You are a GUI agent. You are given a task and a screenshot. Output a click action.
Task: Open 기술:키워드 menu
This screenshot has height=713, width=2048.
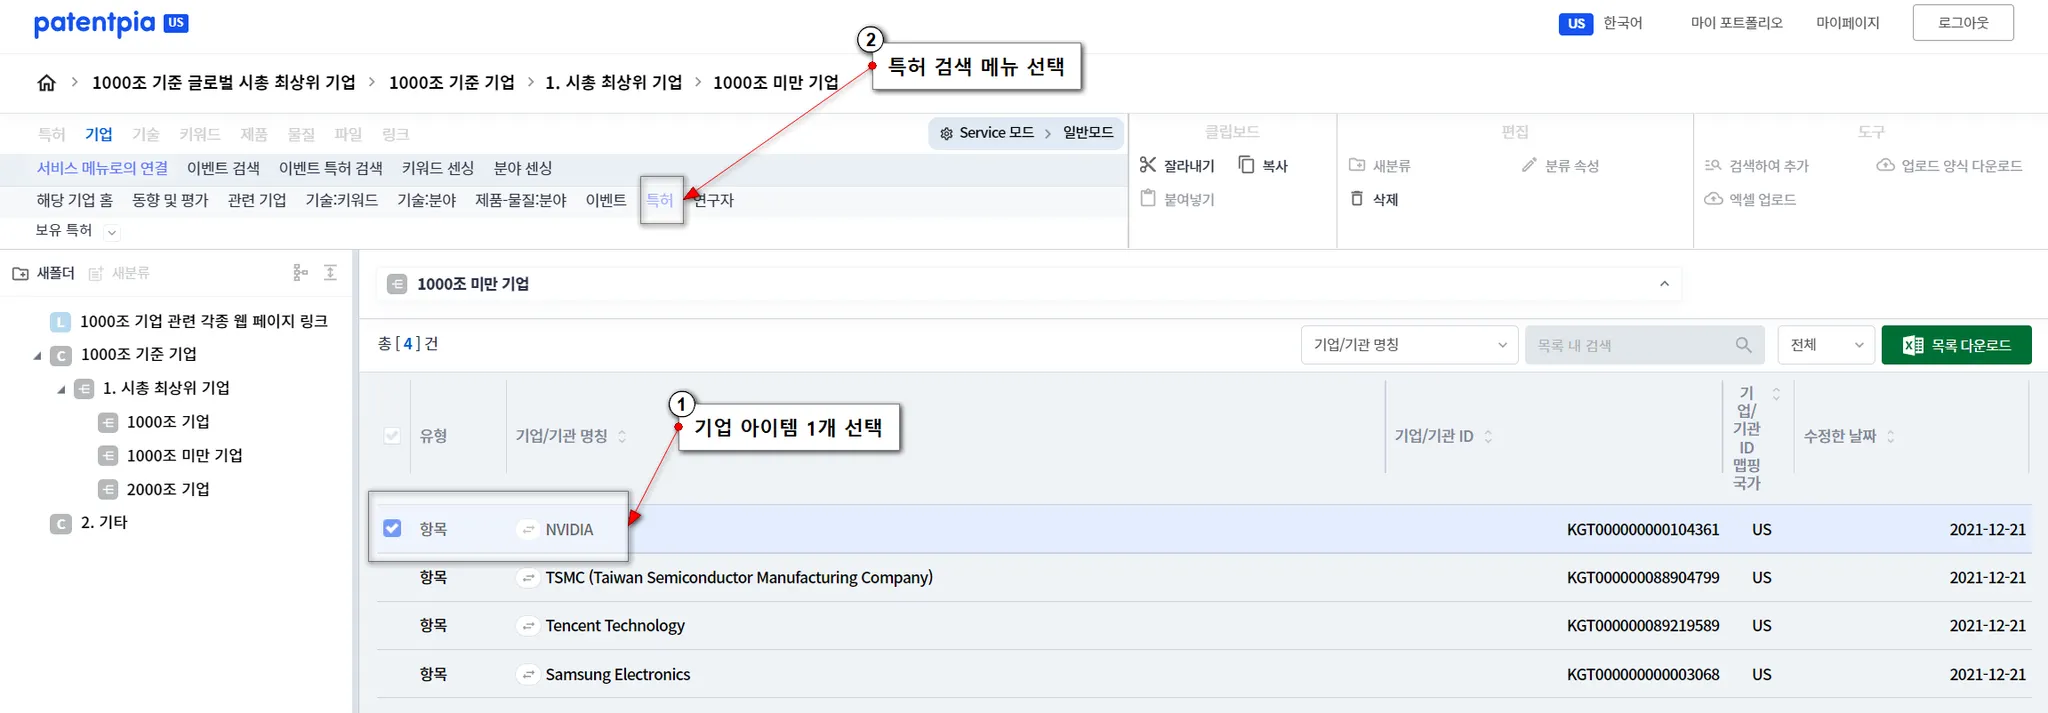coord(342,200)
